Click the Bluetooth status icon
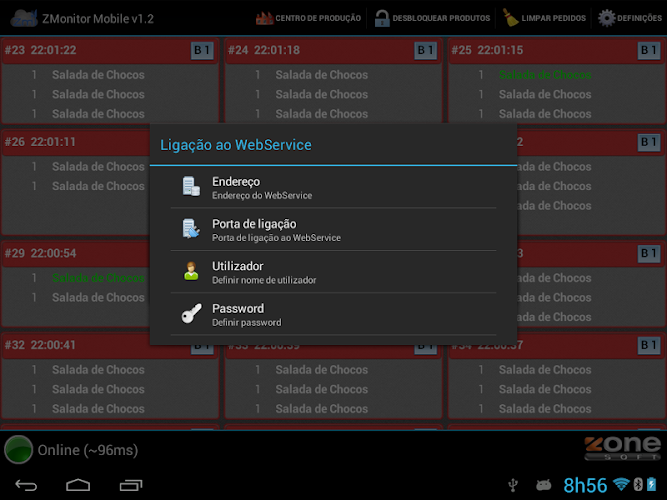 tap(638, 484)
